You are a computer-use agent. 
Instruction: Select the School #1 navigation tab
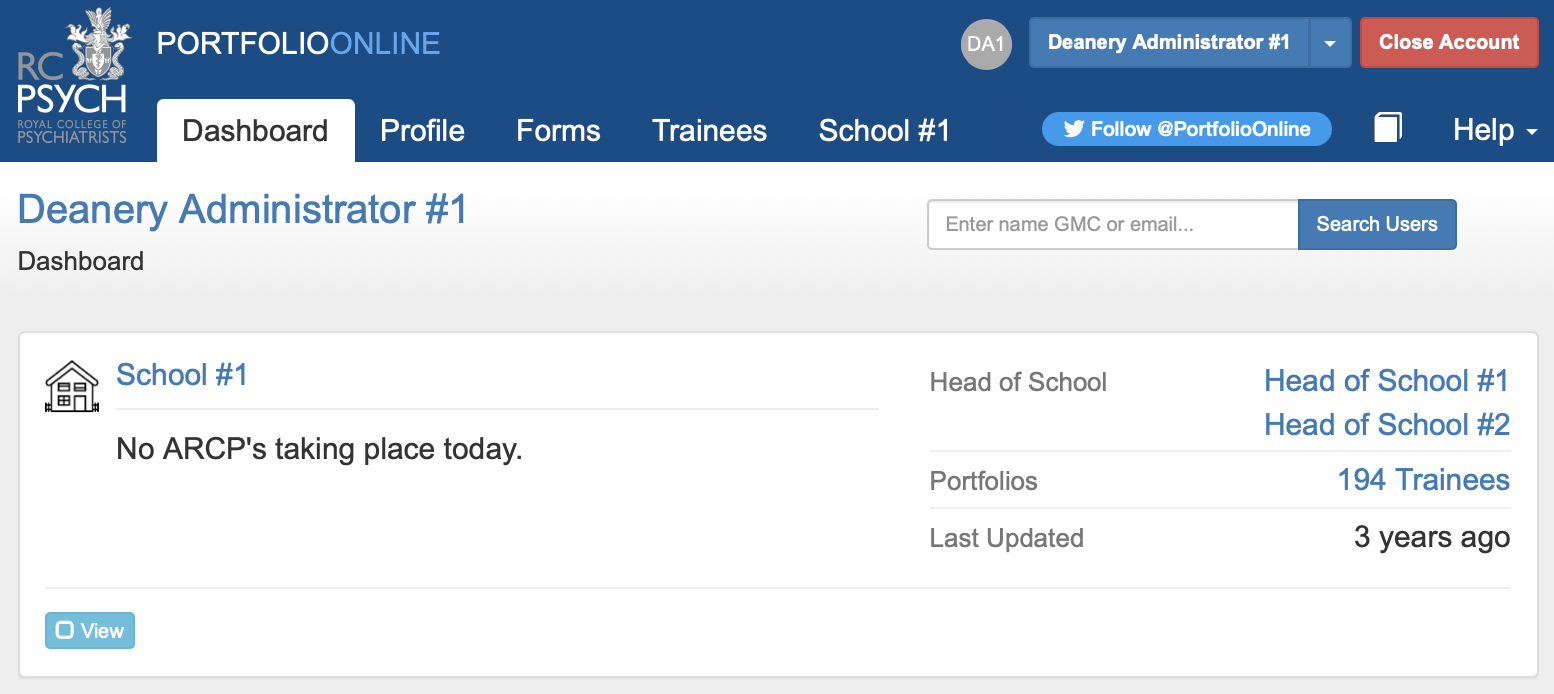coord(884,131)
